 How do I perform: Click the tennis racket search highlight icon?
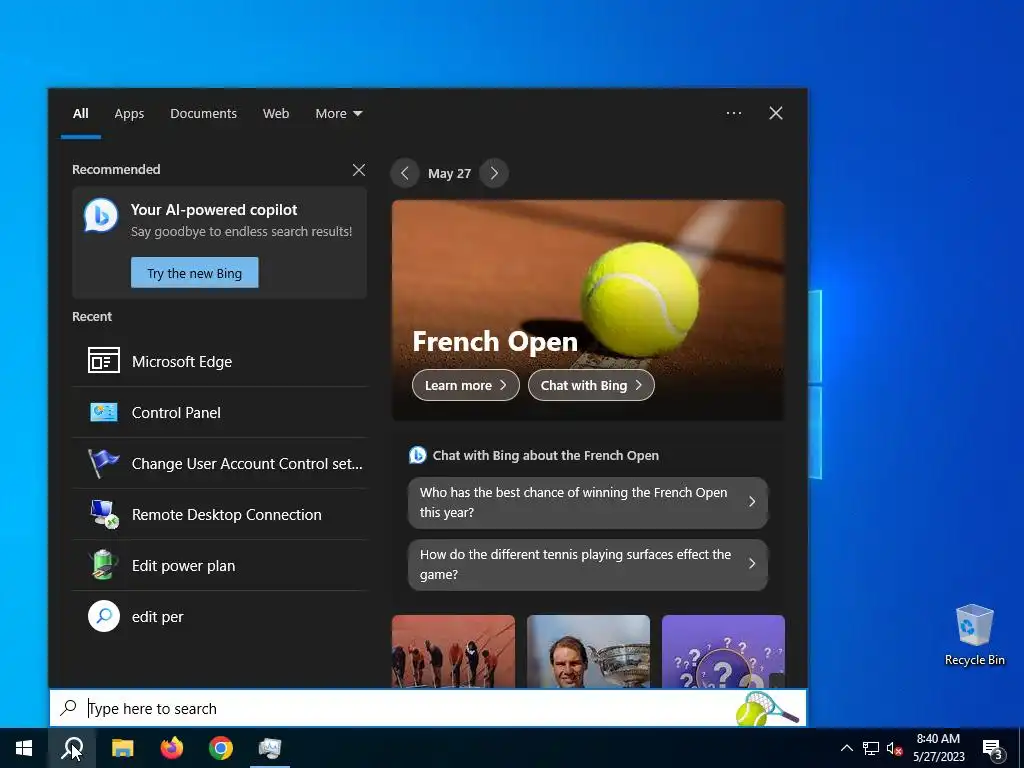point(767,708)
